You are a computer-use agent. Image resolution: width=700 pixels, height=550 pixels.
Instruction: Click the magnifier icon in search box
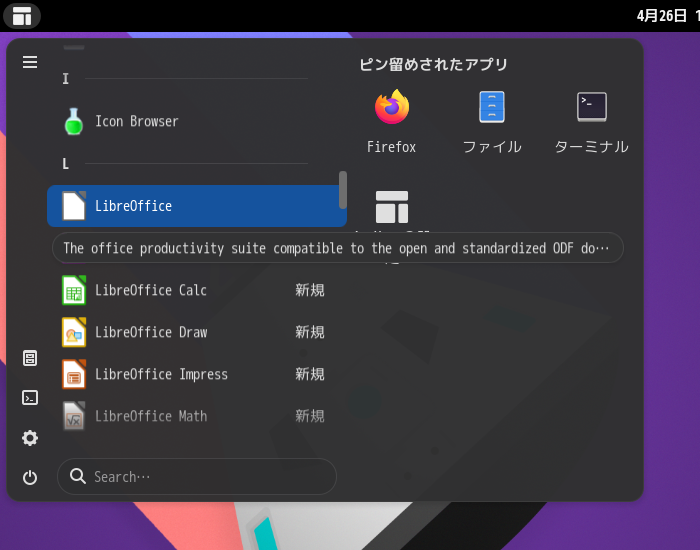pyautogui.click(x=78, y=476)
